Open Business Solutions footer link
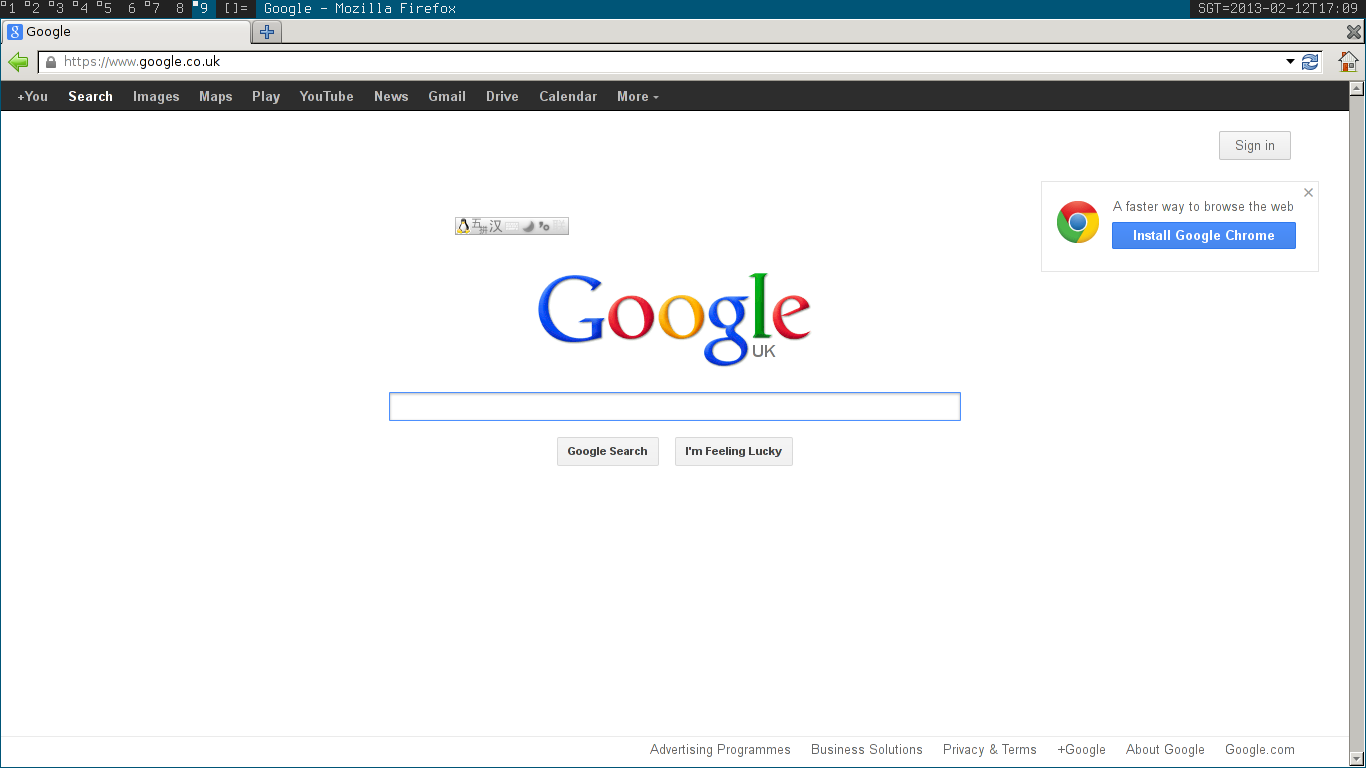Viewport: 1366px width, 768px height. 867,750
